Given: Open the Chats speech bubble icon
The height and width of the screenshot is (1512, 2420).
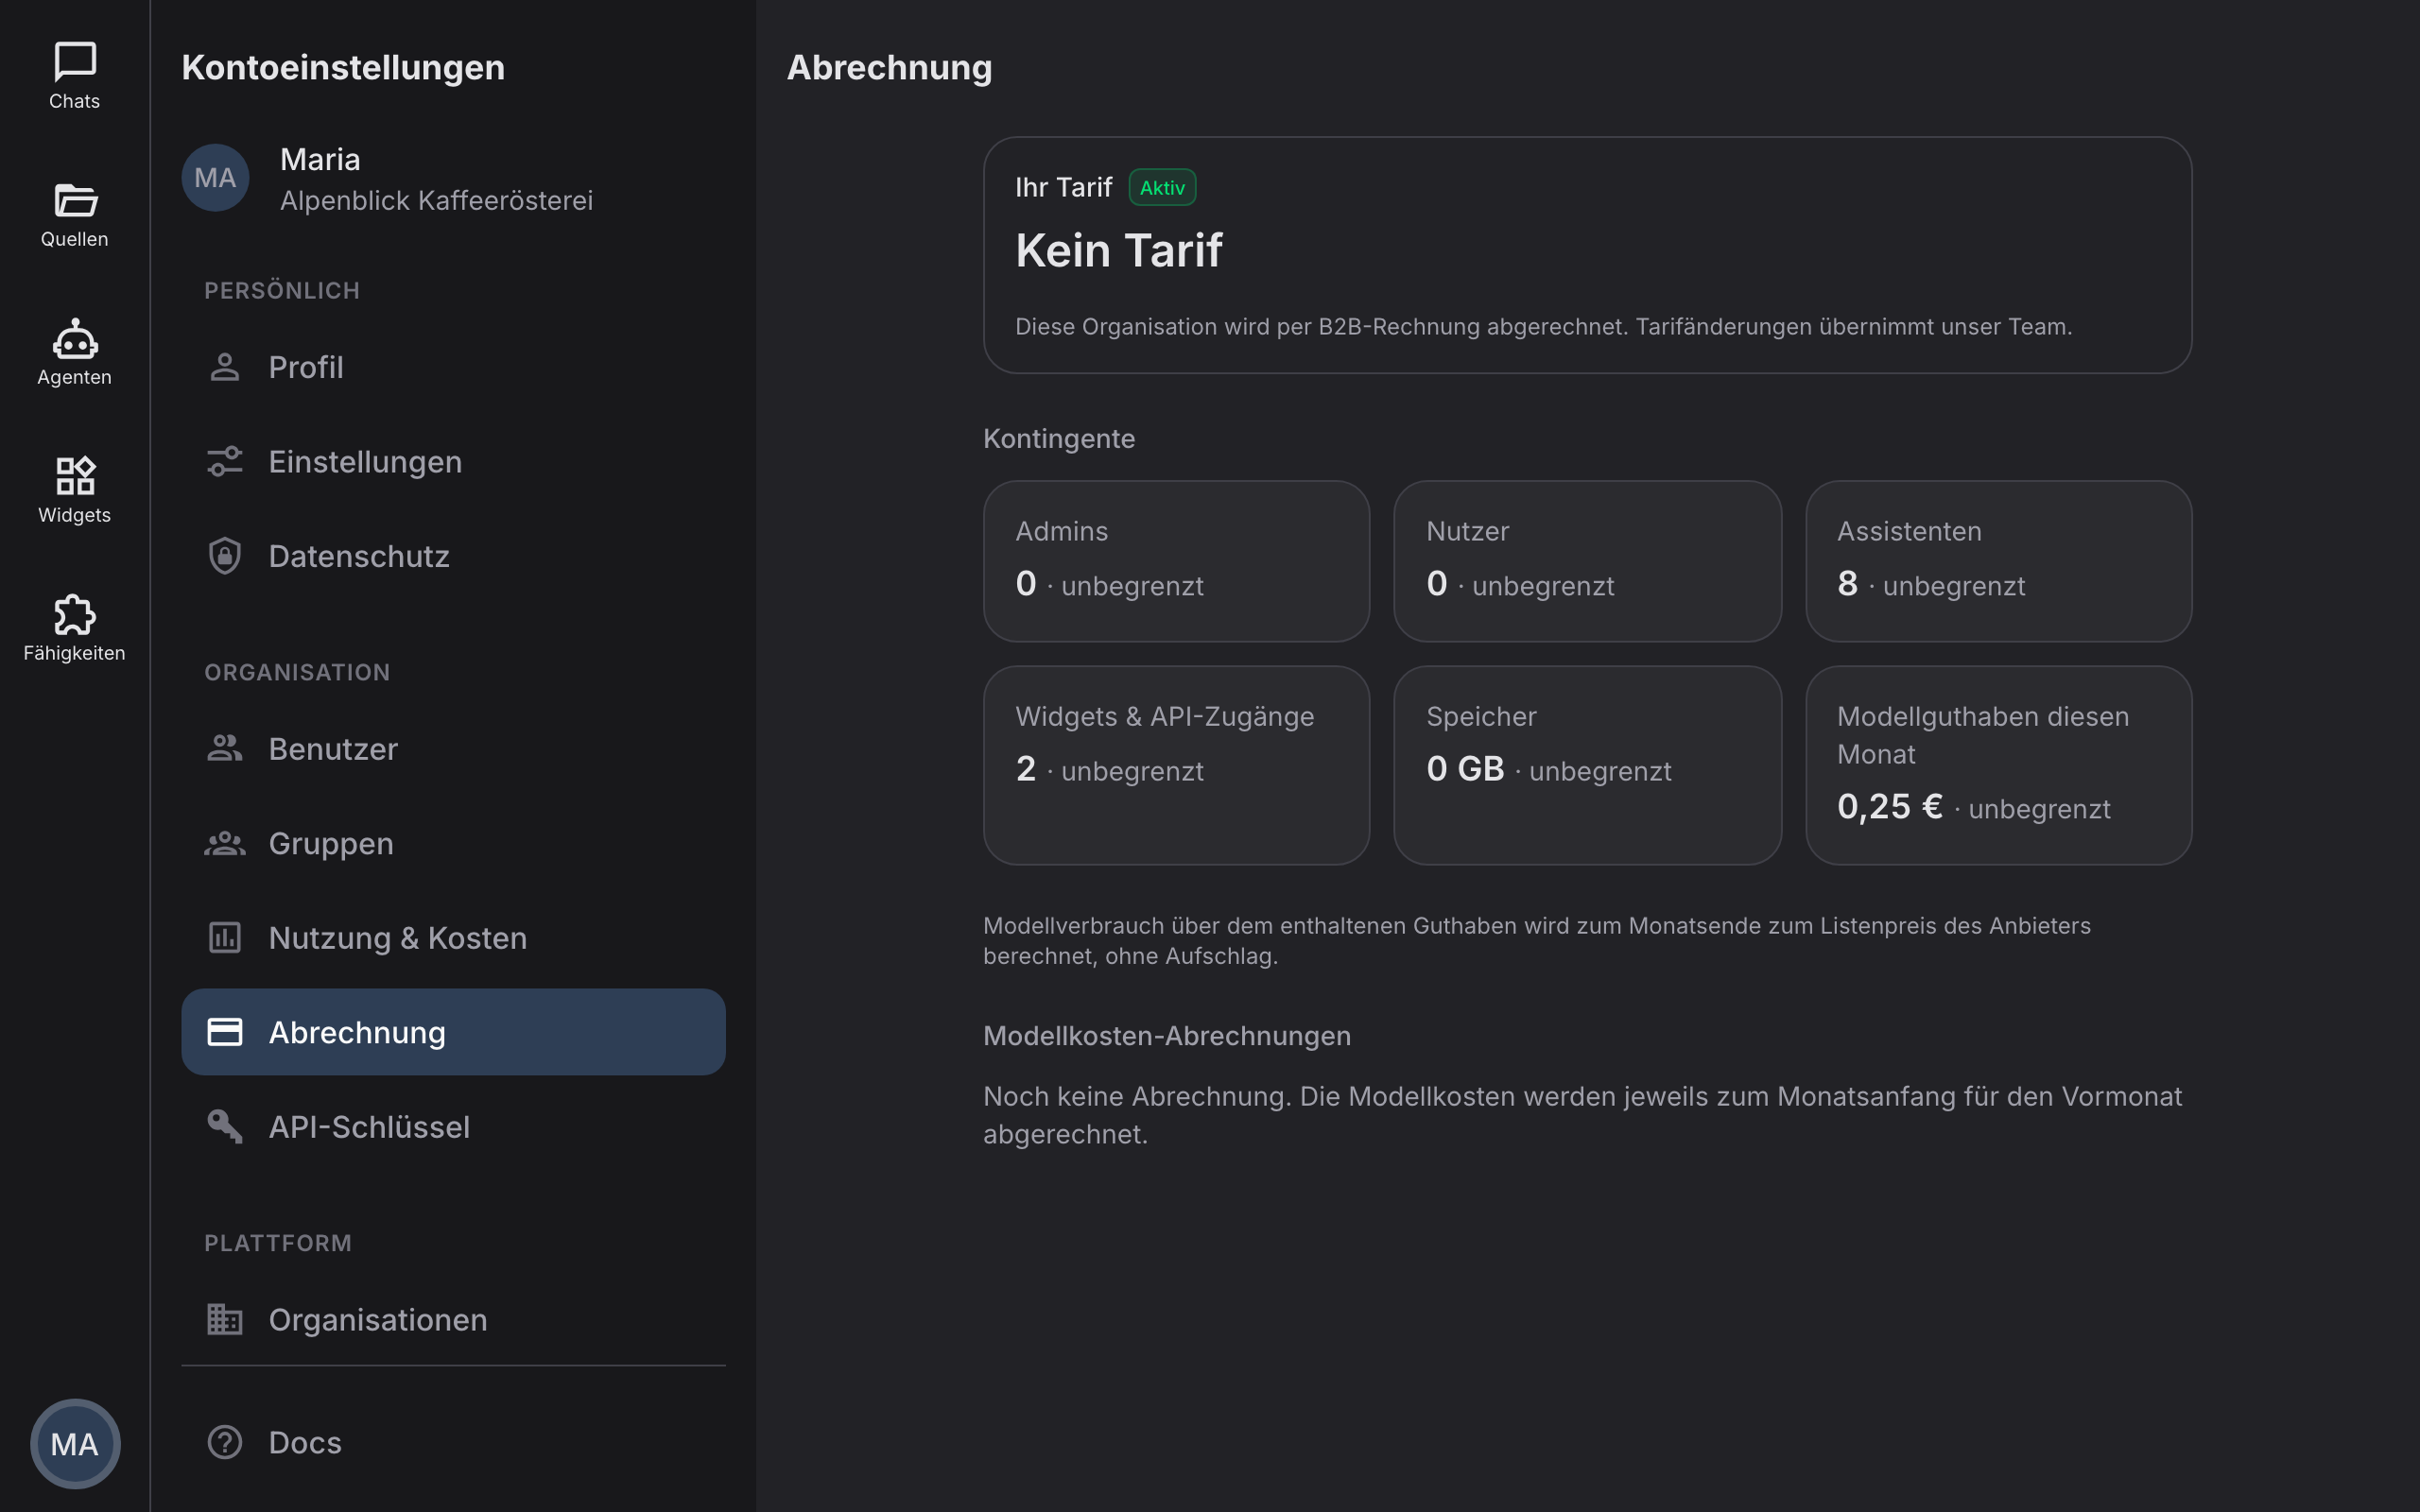Looking at the screenshot, I should [x=75, y=62].
